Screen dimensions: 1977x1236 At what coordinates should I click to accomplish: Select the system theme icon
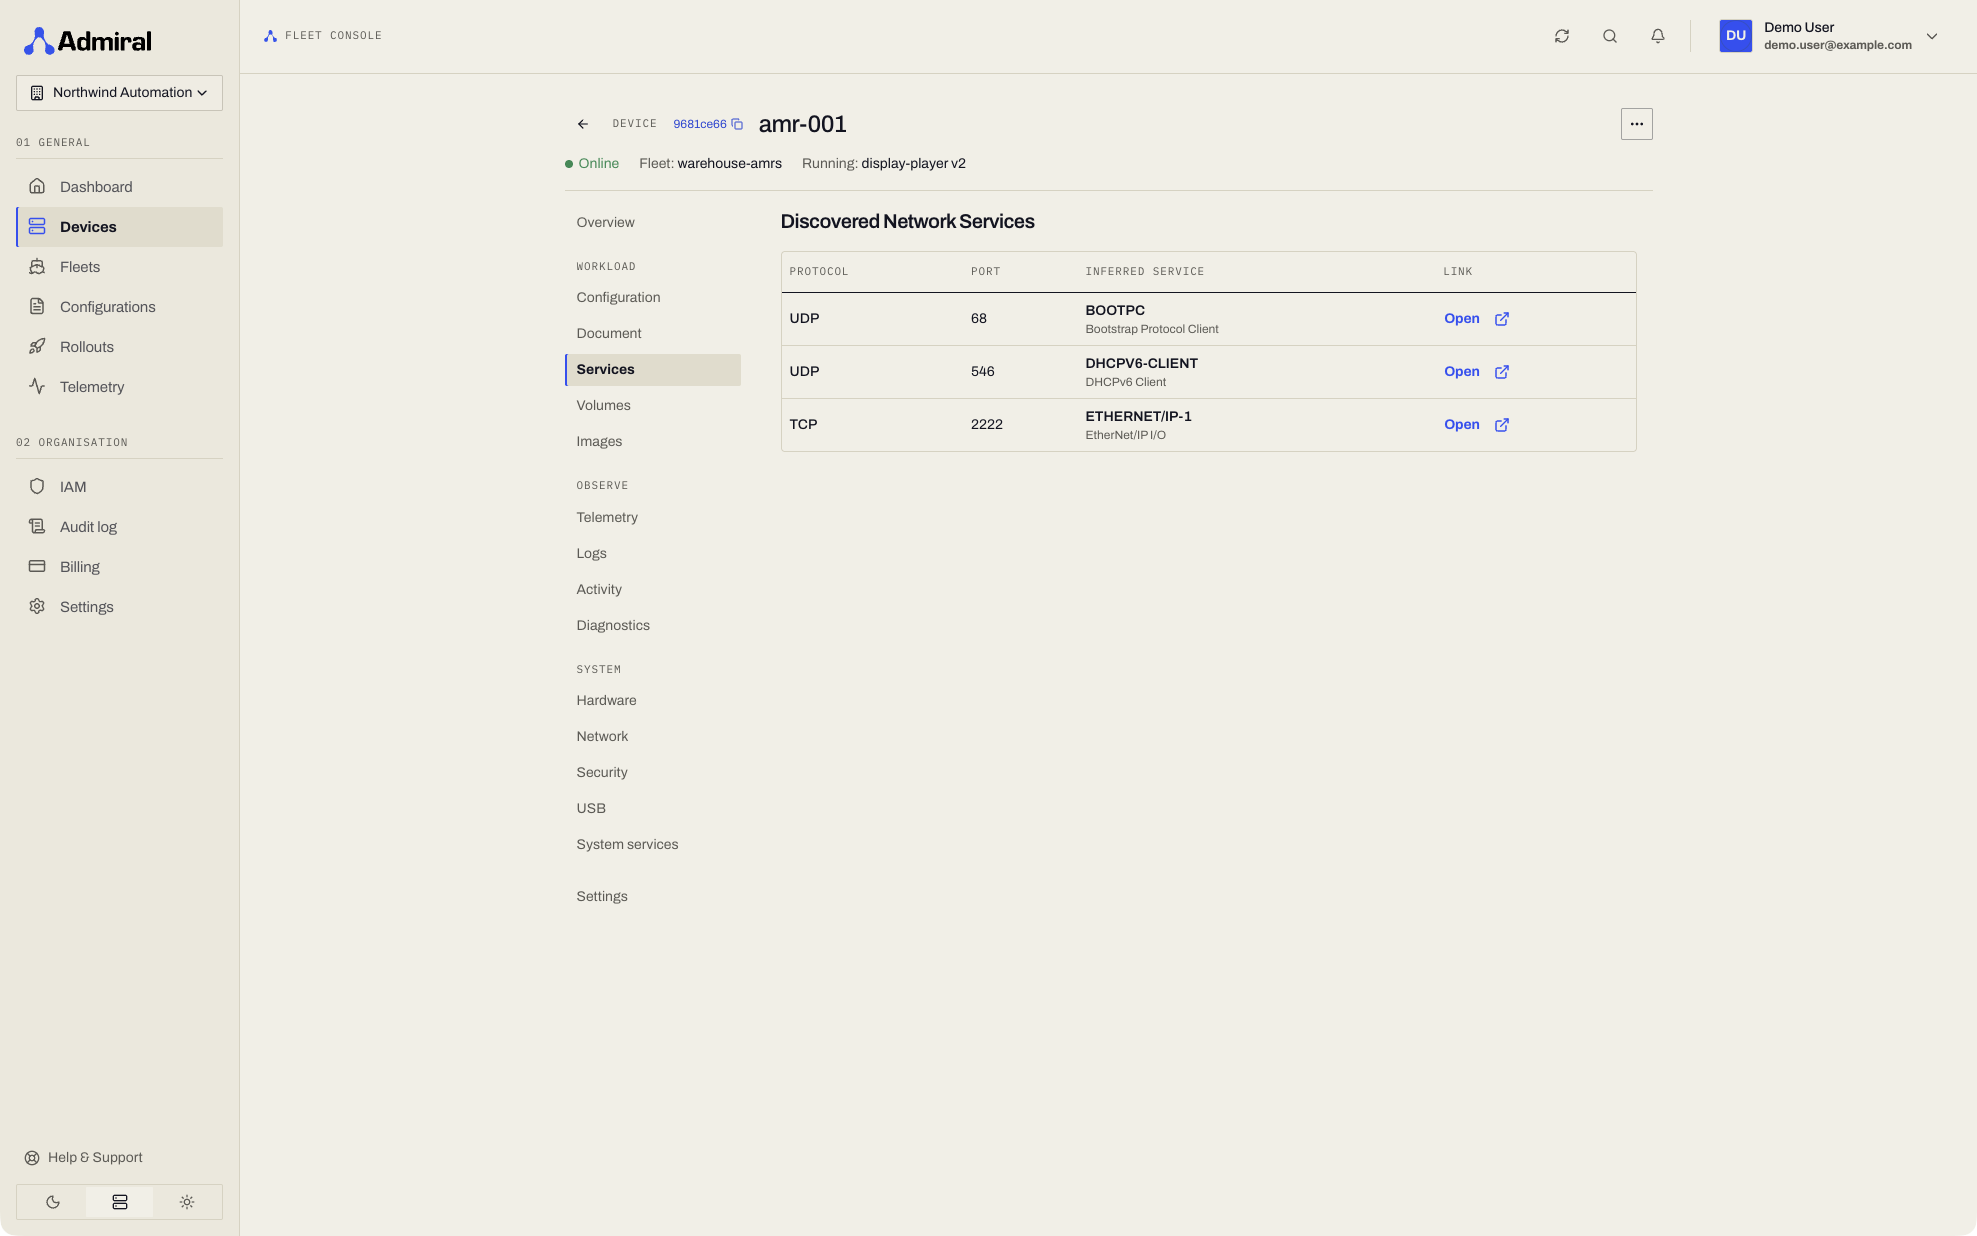pos(120,1202)
